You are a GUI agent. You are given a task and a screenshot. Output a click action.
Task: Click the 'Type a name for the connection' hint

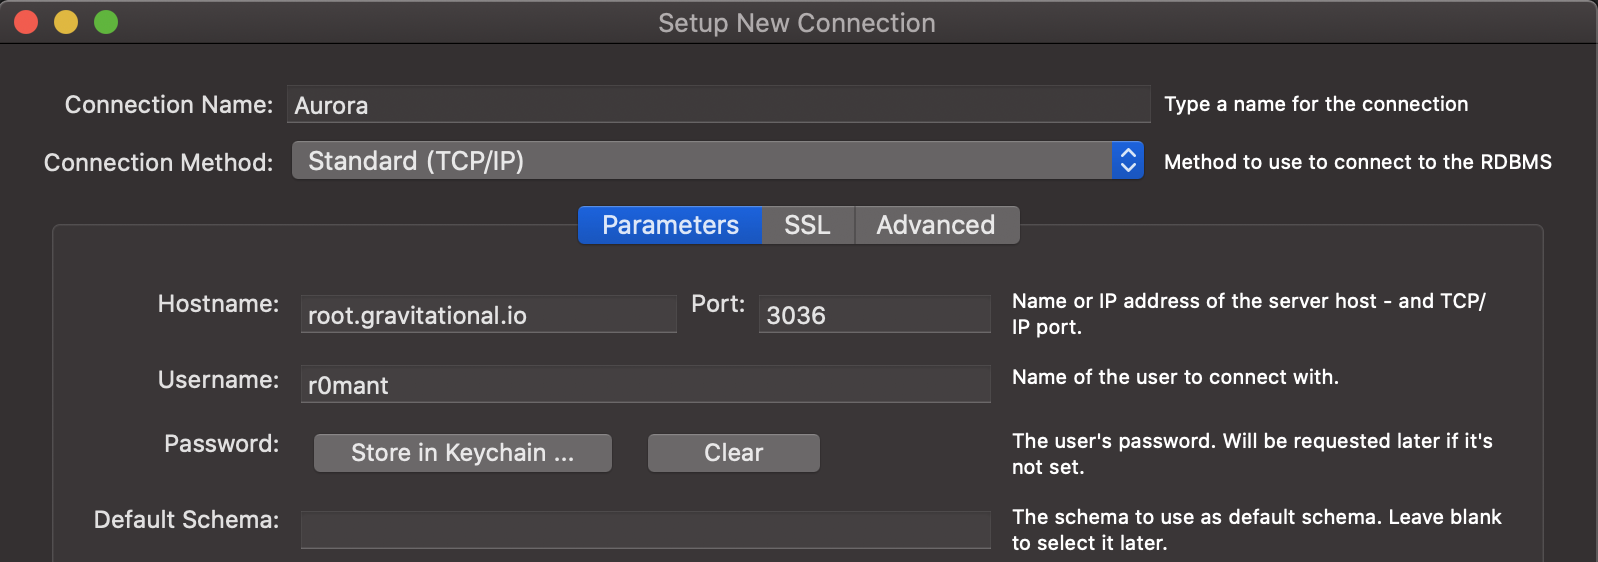pyautogui.click(x=1315, y=104)
